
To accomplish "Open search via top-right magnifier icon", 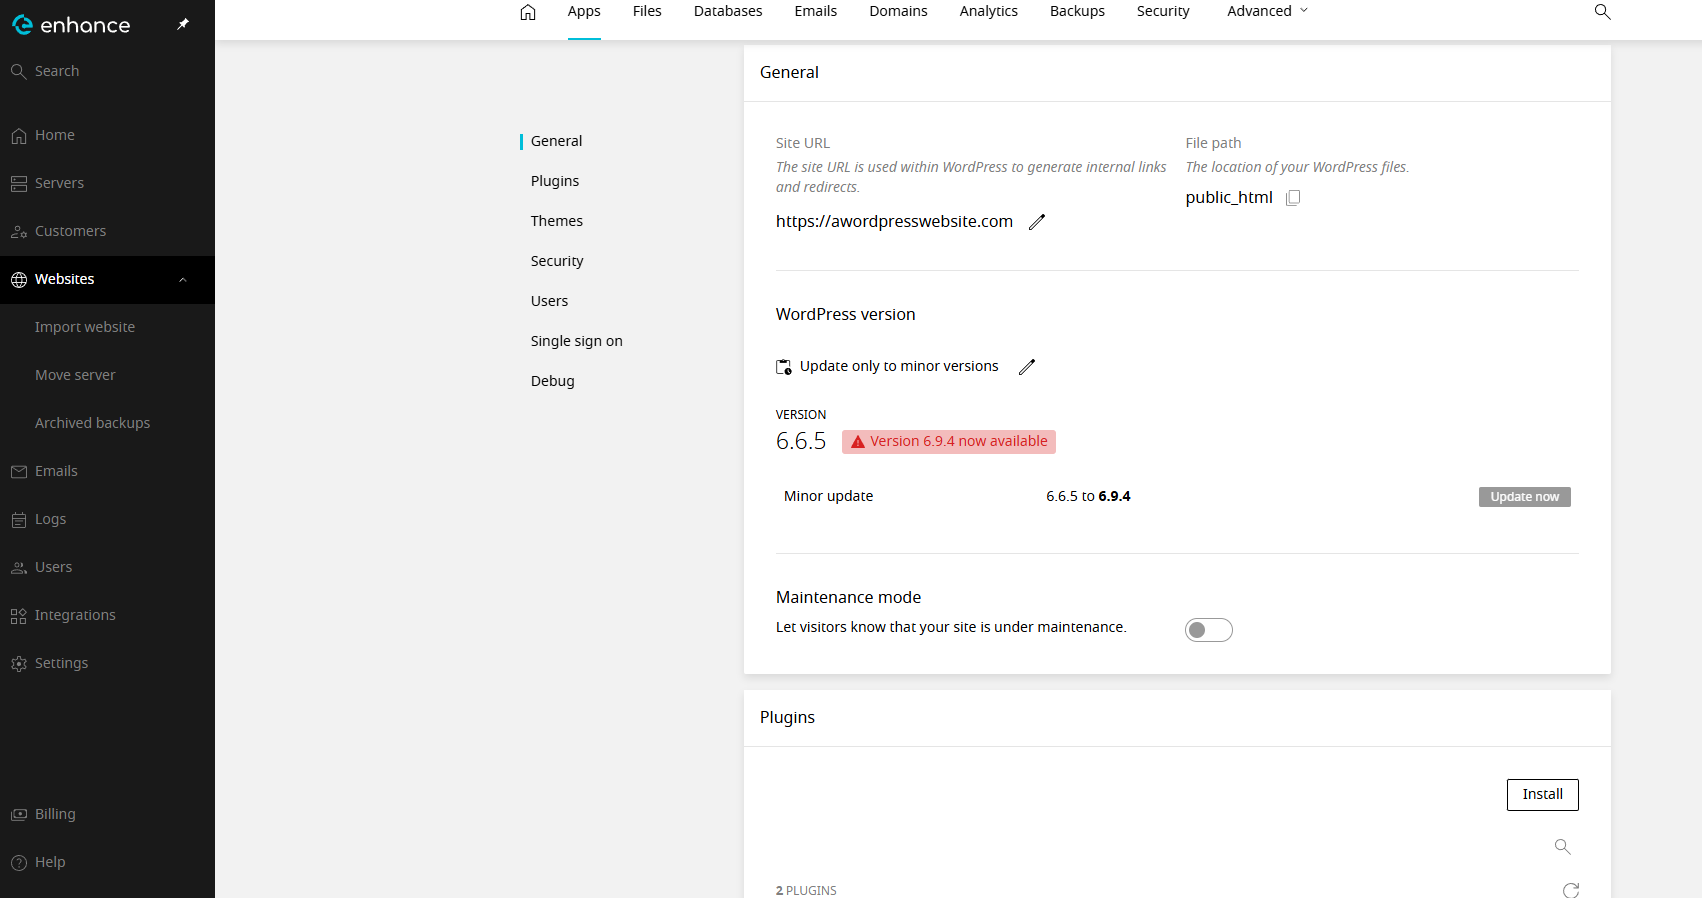I will (1602, 12).
